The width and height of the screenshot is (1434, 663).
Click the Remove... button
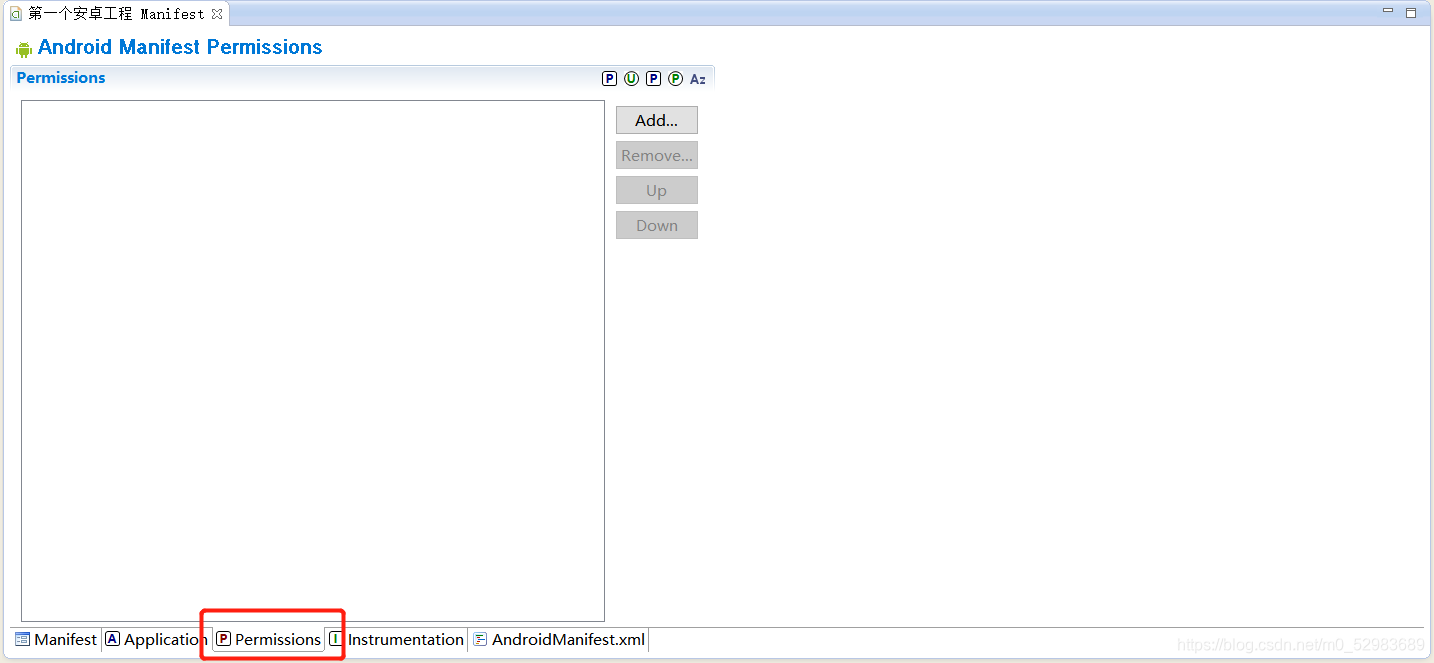(x=656, y=155)
